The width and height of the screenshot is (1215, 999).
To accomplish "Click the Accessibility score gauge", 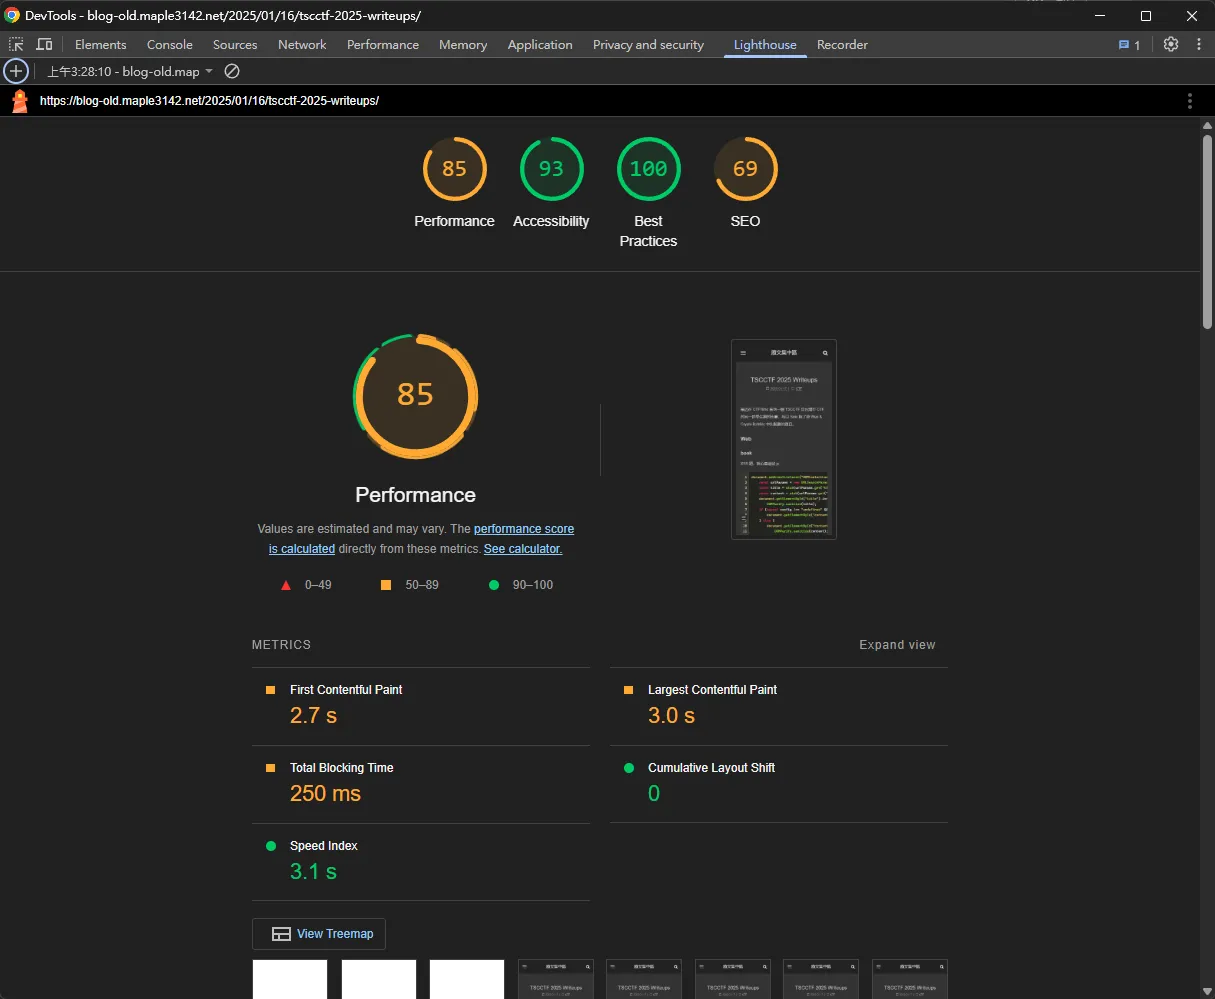I will tap(551, 170).
